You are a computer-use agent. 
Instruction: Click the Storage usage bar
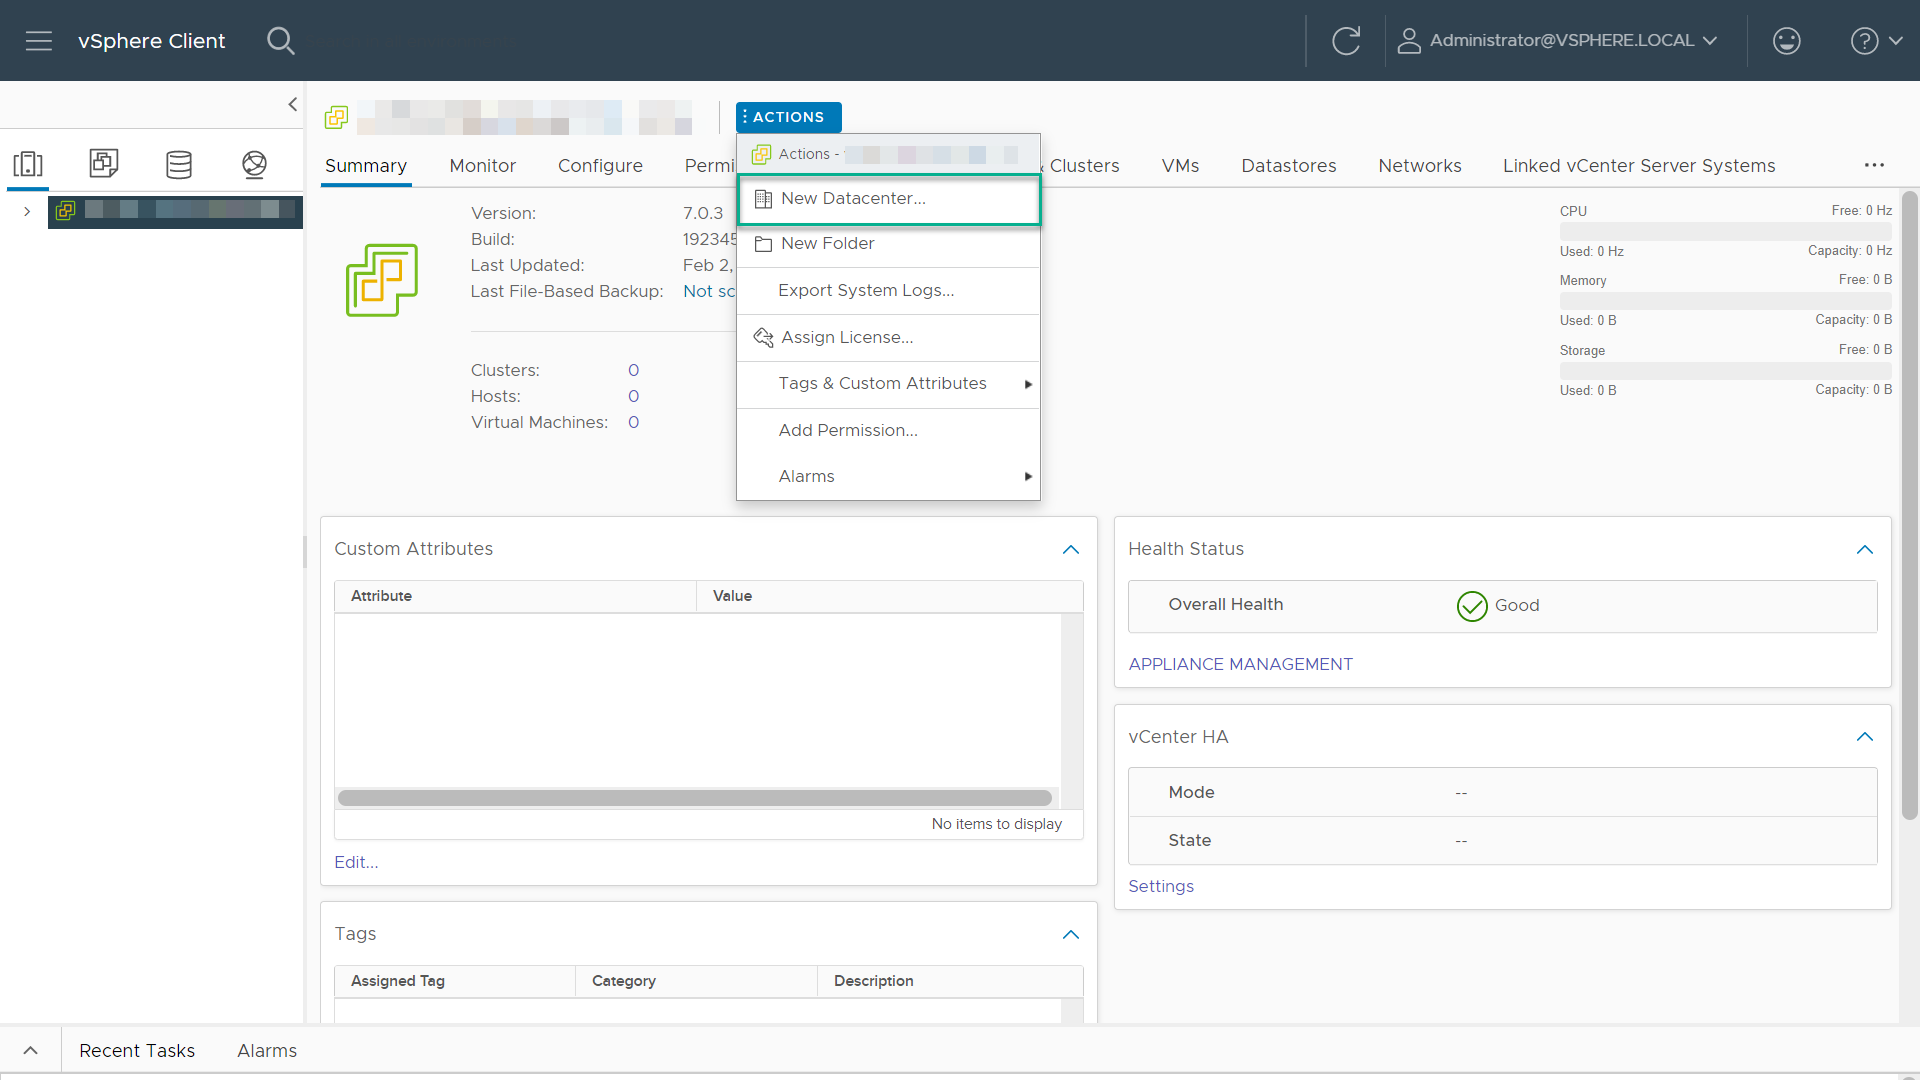[1726, 371]
